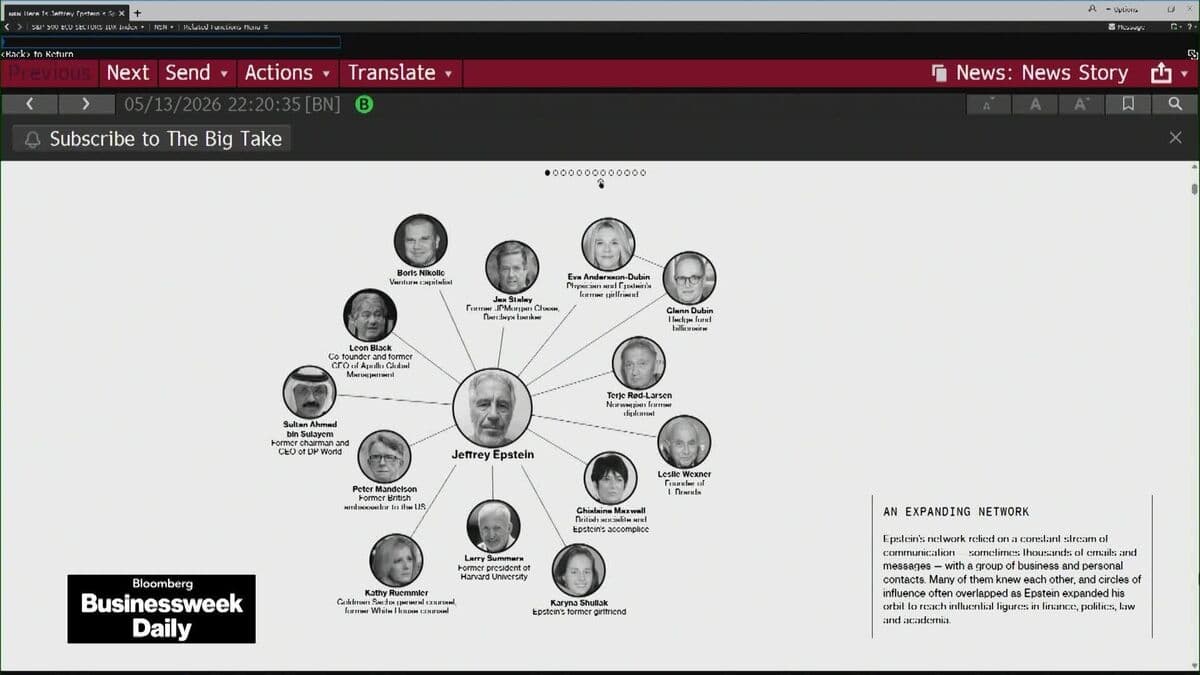The image size is (1200, 675).
Task: Select the last carousel pagination dot
Action: 642,173
